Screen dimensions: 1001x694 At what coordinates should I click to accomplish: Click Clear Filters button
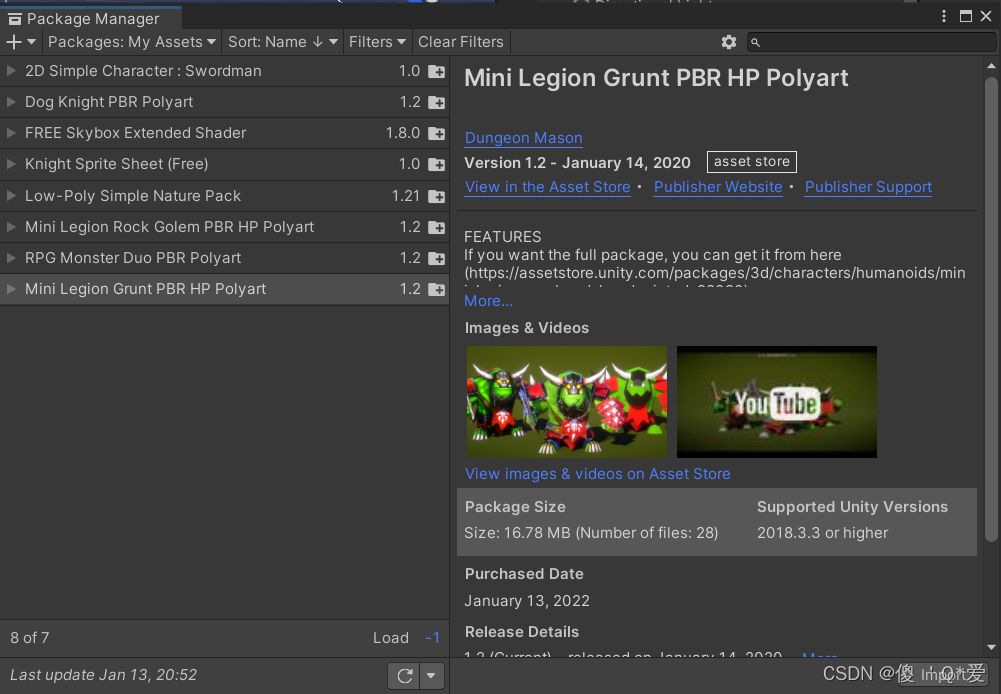tap(461, 42)
